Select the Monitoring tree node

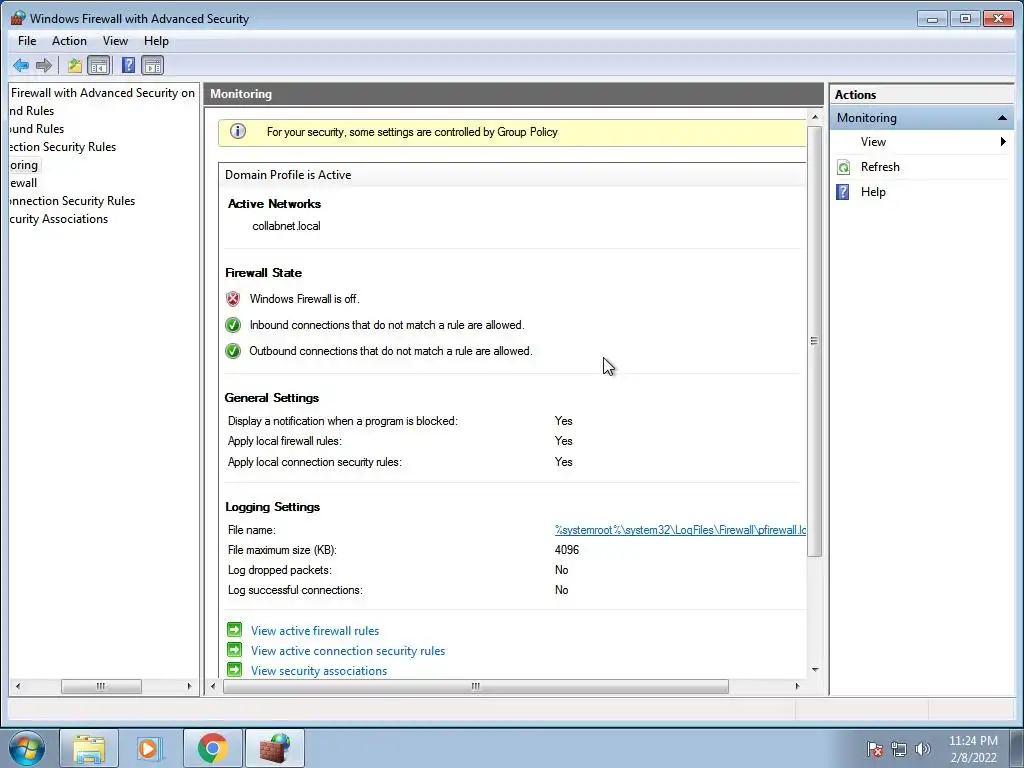pyautogui.click(x=24, y=165)
